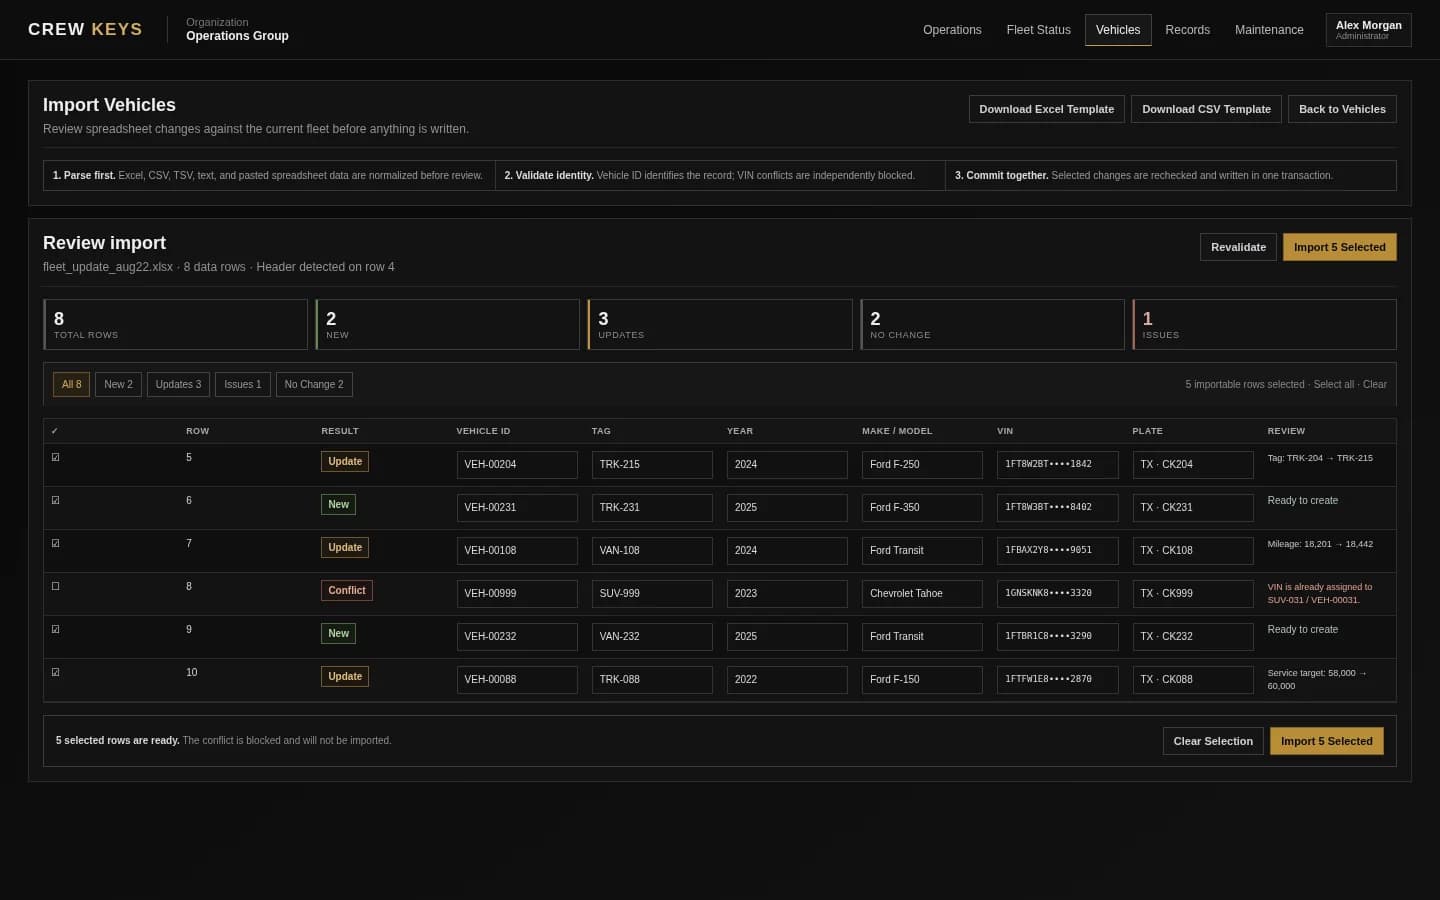Click the 2 No Change summary card

point(992,324)
